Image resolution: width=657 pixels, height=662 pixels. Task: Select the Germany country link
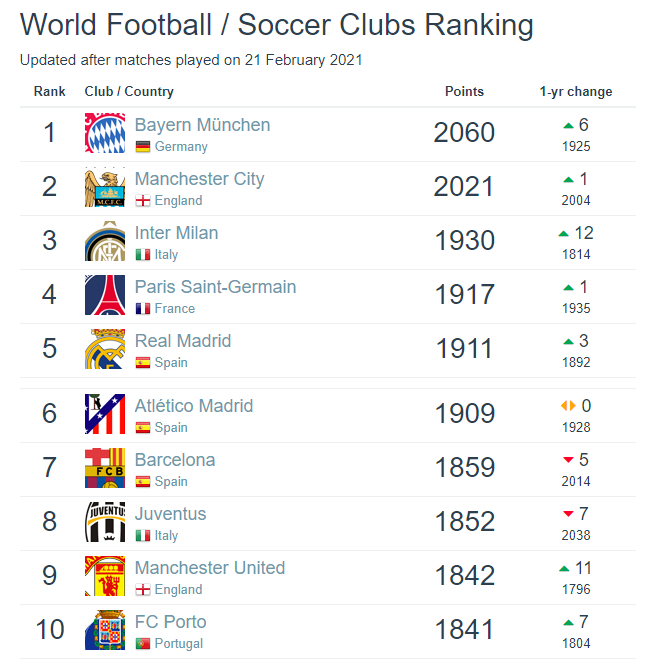tap(181, 147)
